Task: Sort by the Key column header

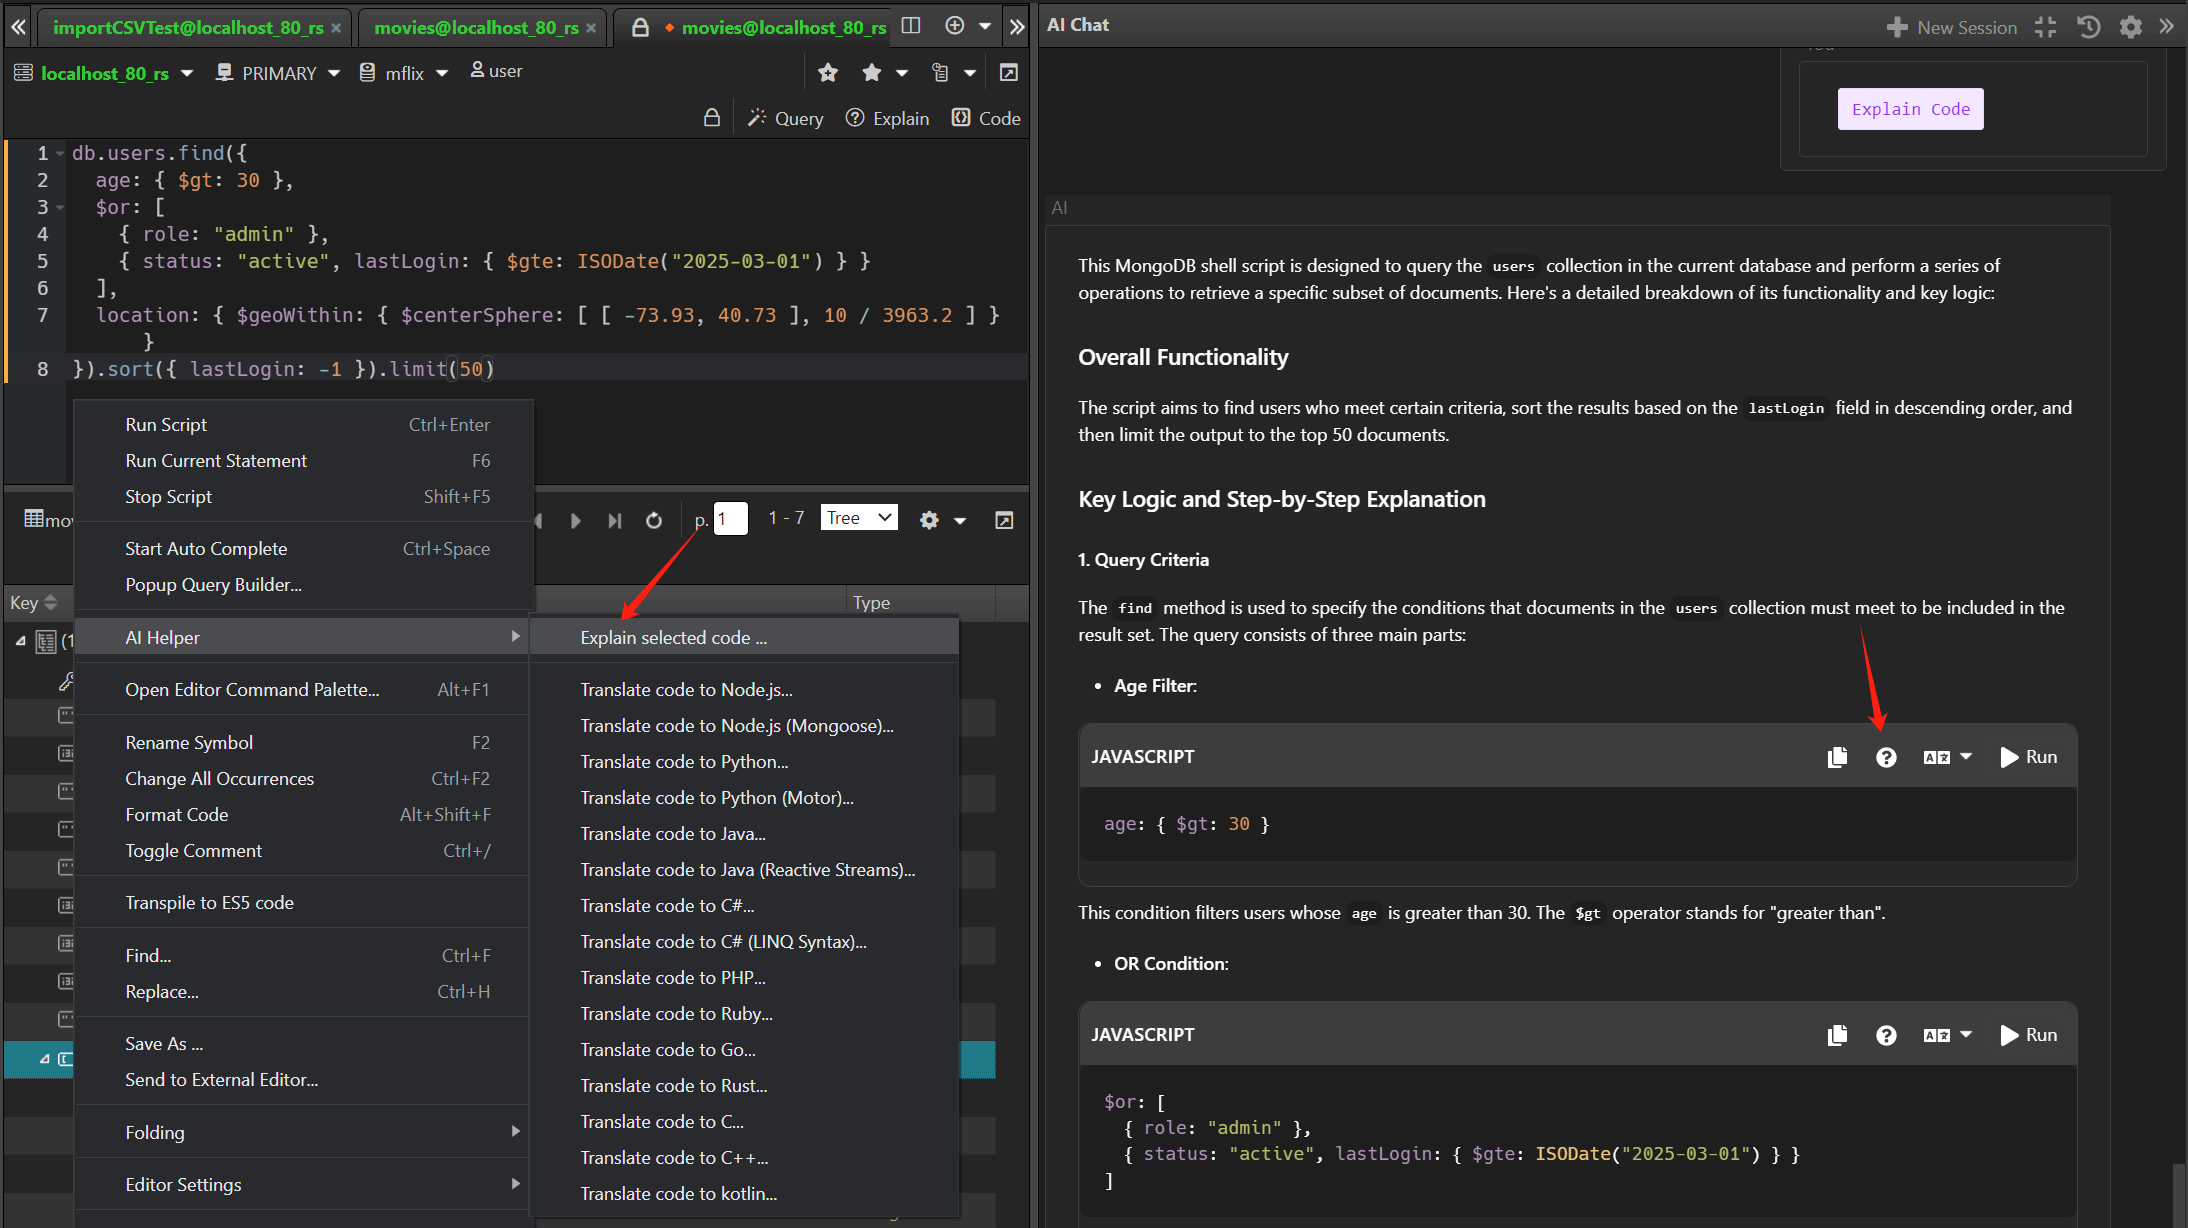Action: [x=33, y=602]
